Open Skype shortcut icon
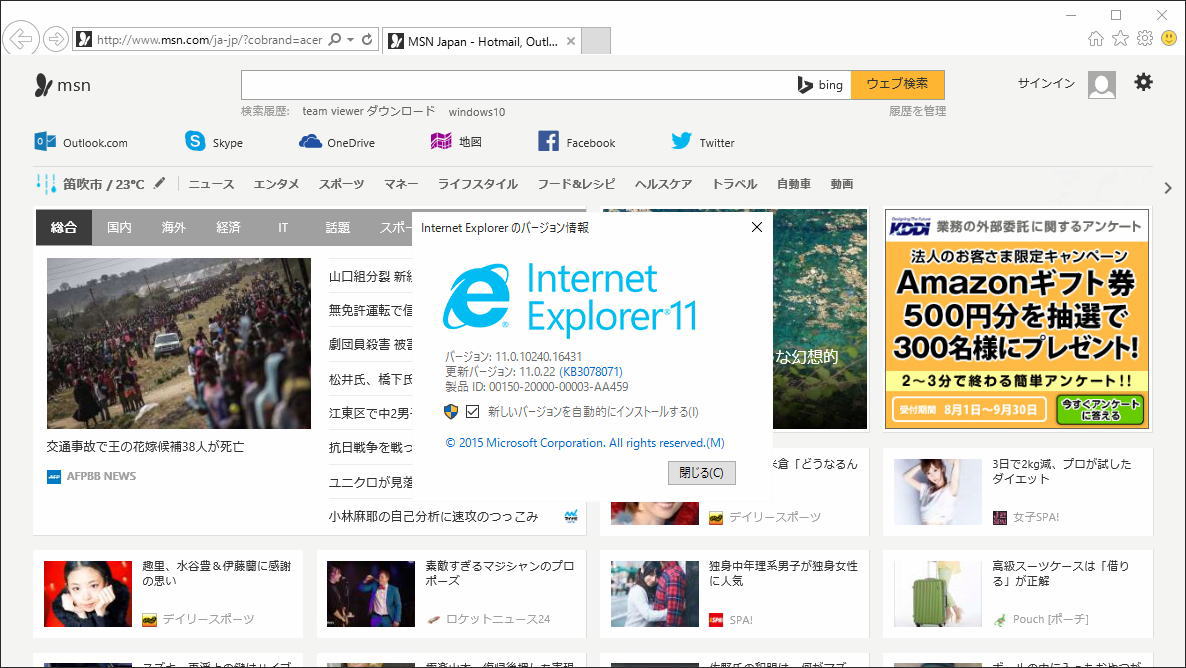The width and height of the screenshot is (1186, 668). (195, 141)
